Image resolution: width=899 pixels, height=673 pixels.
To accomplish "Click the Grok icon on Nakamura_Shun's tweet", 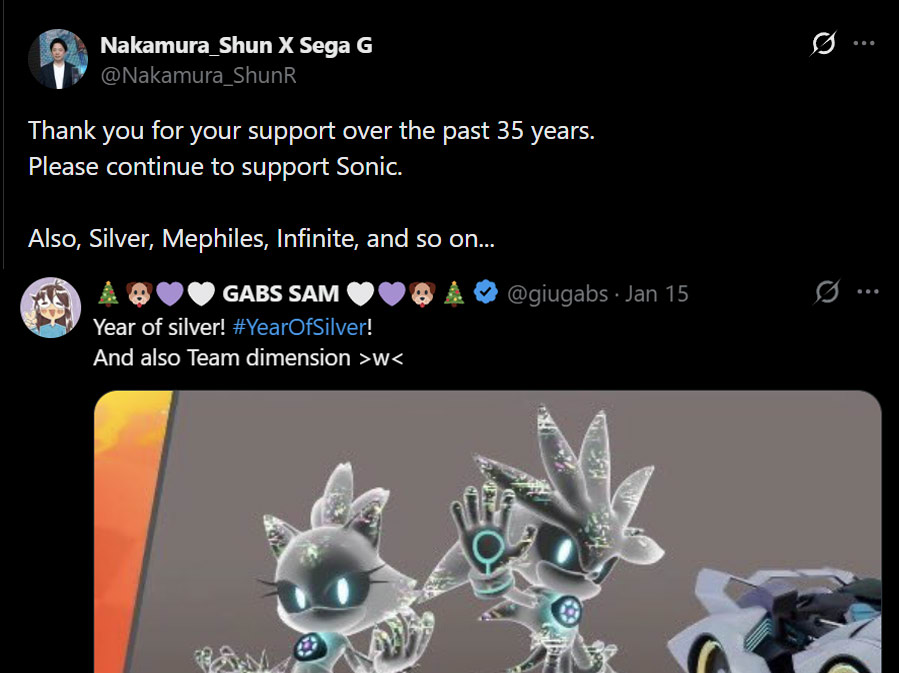I will (823, 44).
